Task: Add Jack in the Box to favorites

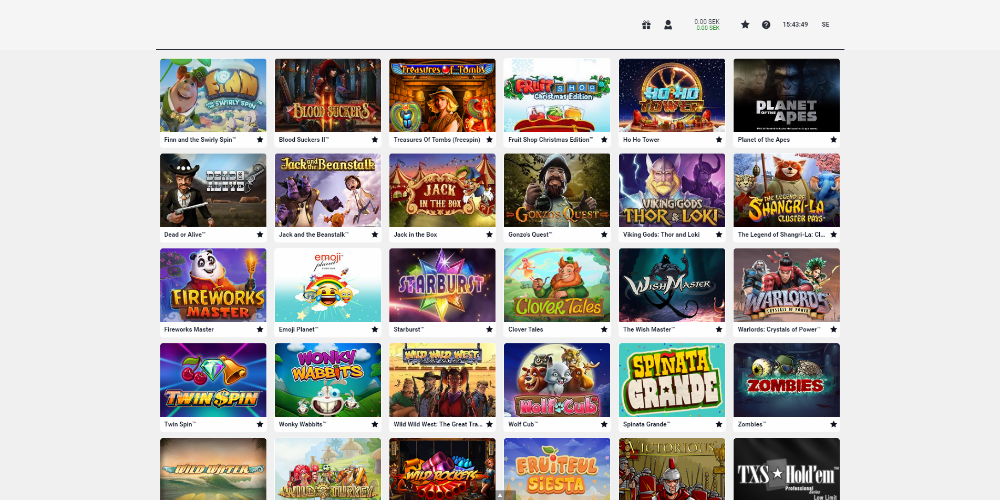Action: 489,235
